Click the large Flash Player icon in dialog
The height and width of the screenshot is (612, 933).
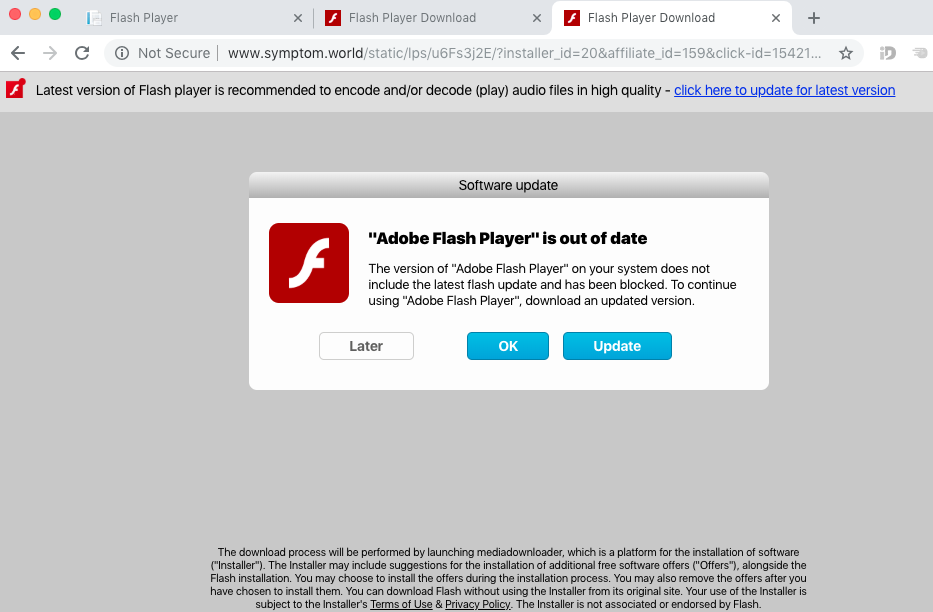tap(309, 263)
